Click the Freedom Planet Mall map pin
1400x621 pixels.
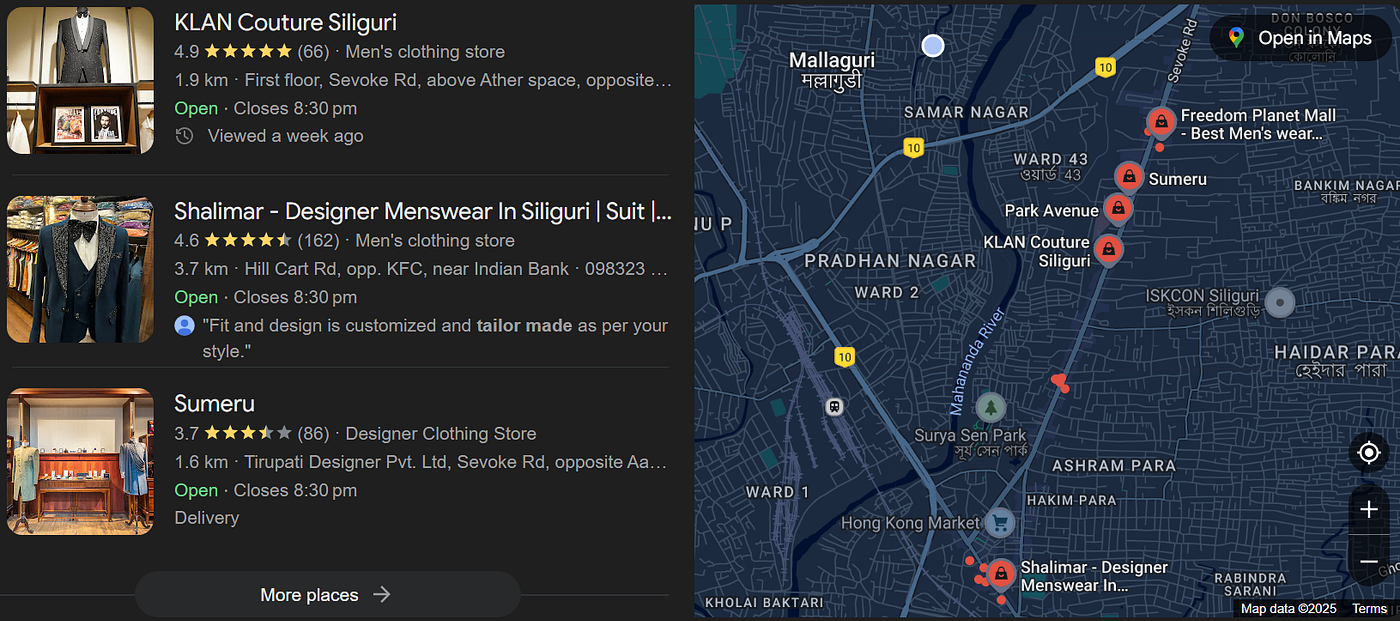click(1160, 122)
